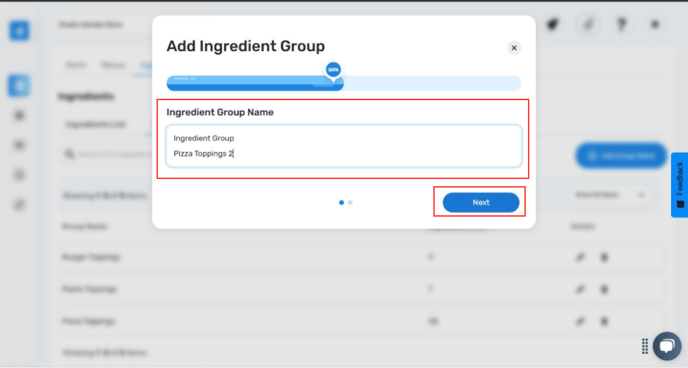Close the Add Ingredient Group dialog

click(514, 48)
